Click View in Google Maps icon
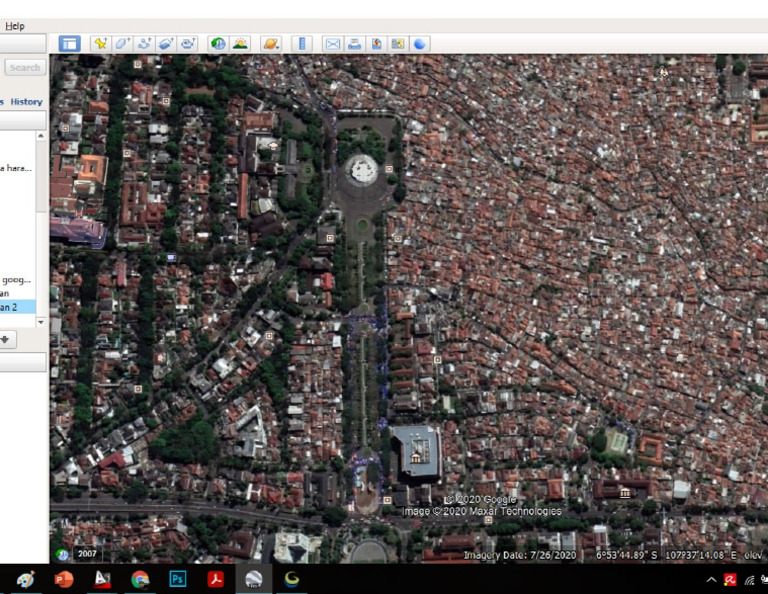Image resolution: width=768 pixels, height=594 pixels. pyautogui.click(x=398, y=44)
